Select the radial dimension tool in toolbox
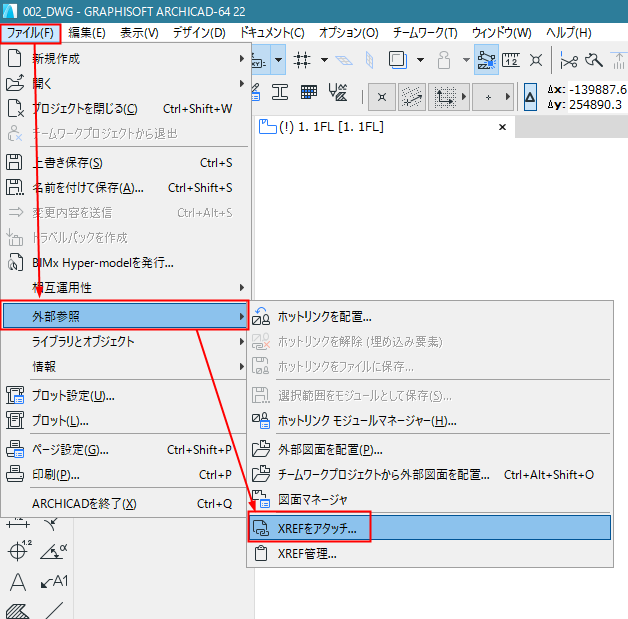Viewport: 628px width, 619px height. 18,552
